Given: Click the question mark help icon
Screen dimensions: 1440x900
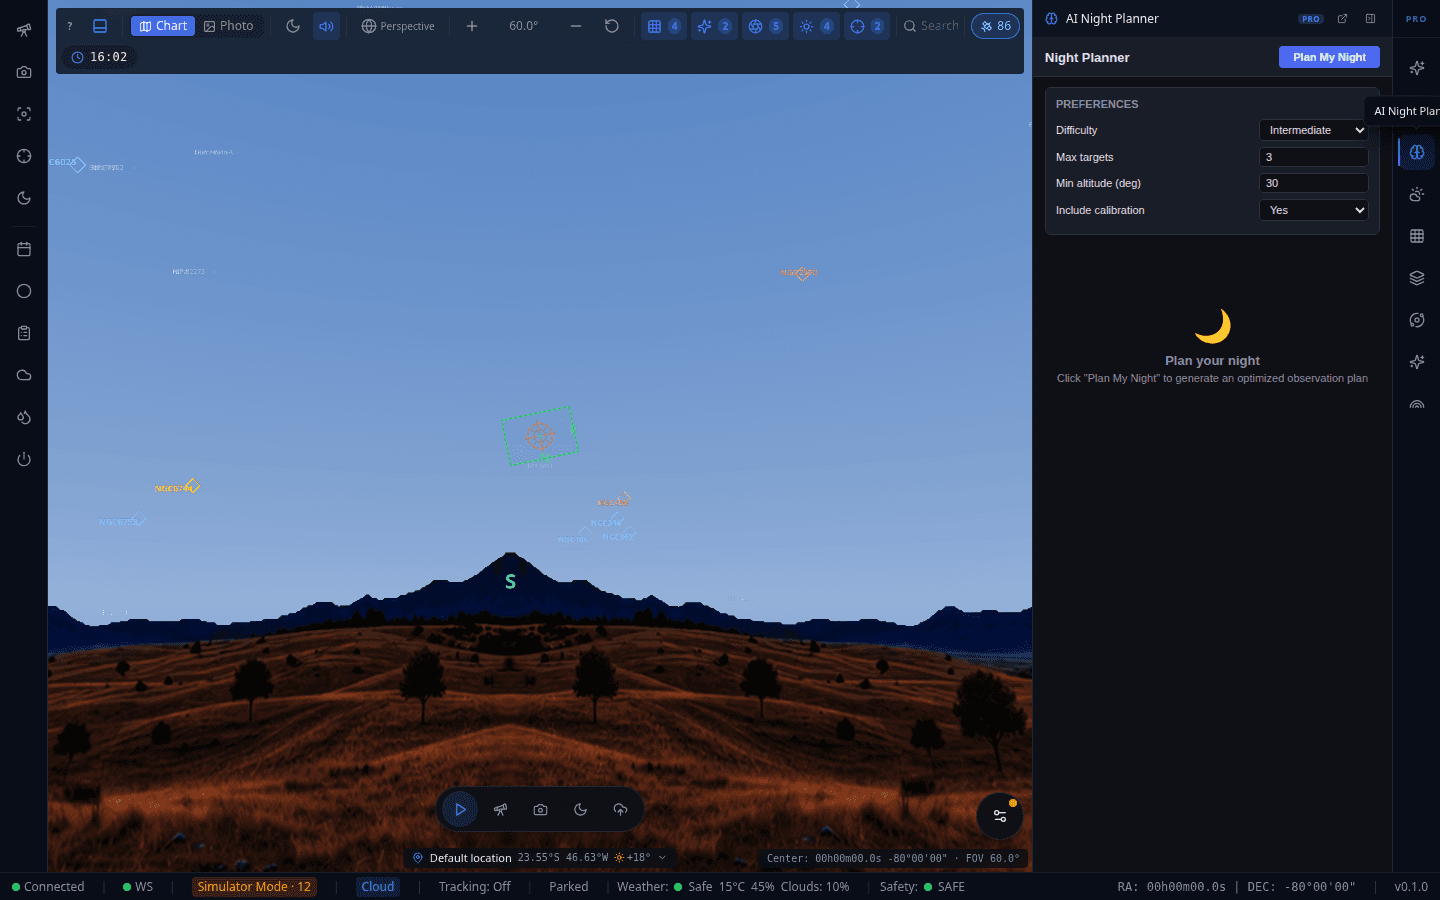Looking at the screenshot, I should 70,26.
